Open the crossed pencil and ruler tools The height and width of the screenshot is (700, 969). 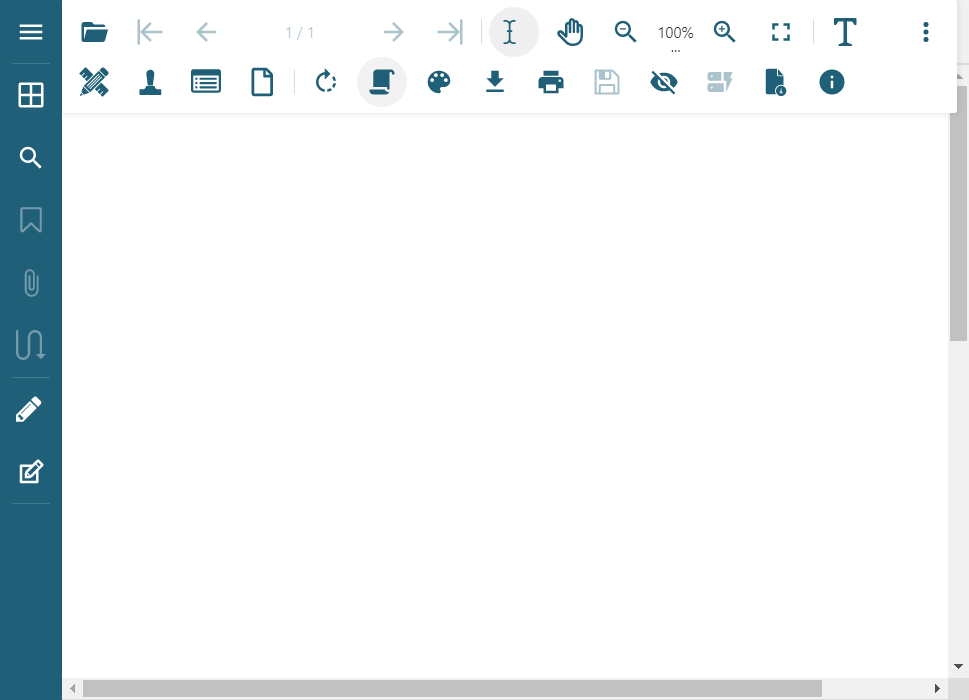pos(95,82)
